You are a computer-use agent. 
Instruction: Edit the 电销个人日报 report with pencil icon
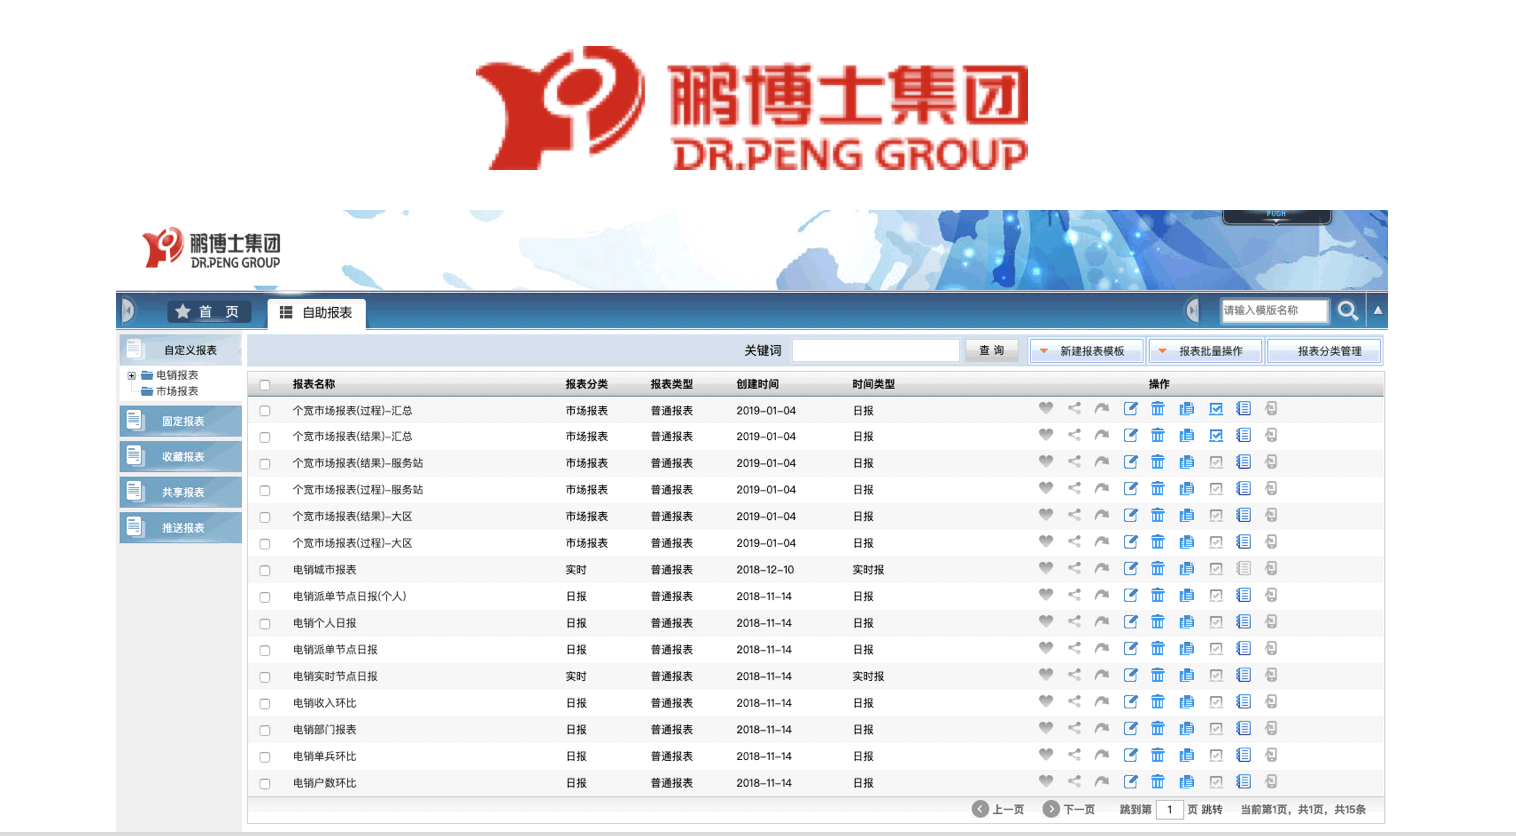(x=1131, y=621)
